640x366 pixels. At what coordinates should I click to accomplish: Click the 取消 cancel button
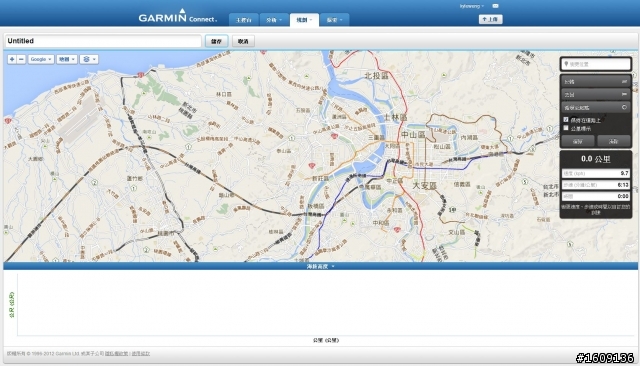coord(243,41)
